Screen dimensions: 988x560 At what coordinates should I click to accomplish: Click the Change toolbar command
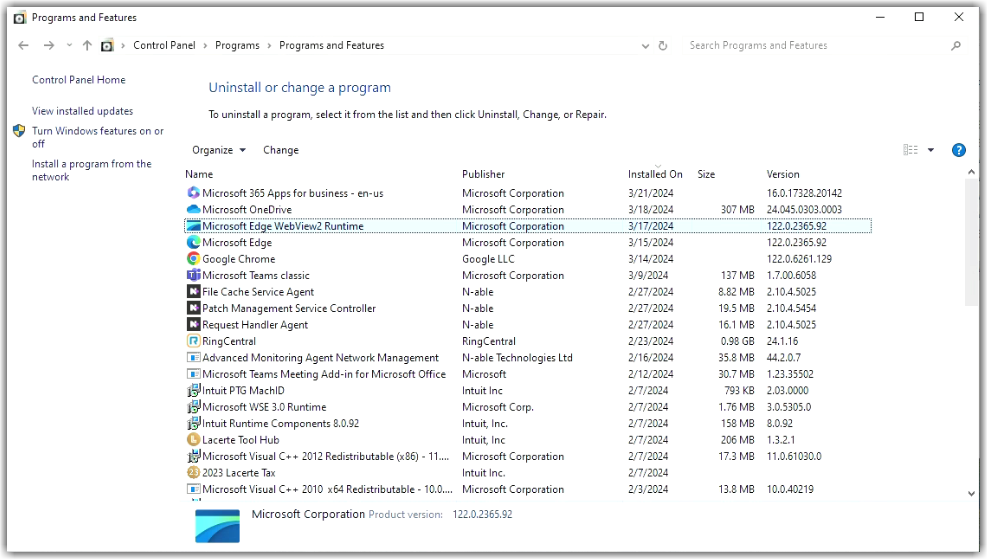(281, 150)
